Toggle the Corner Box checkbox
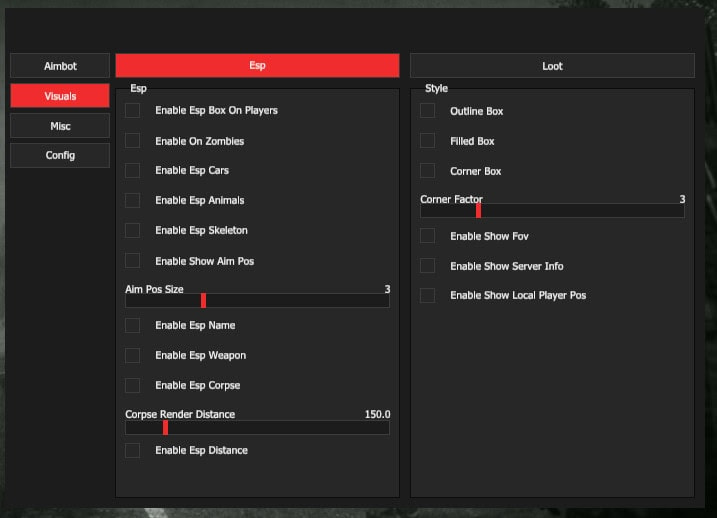Viewport: 717px width, 518px height. [428, 171]
